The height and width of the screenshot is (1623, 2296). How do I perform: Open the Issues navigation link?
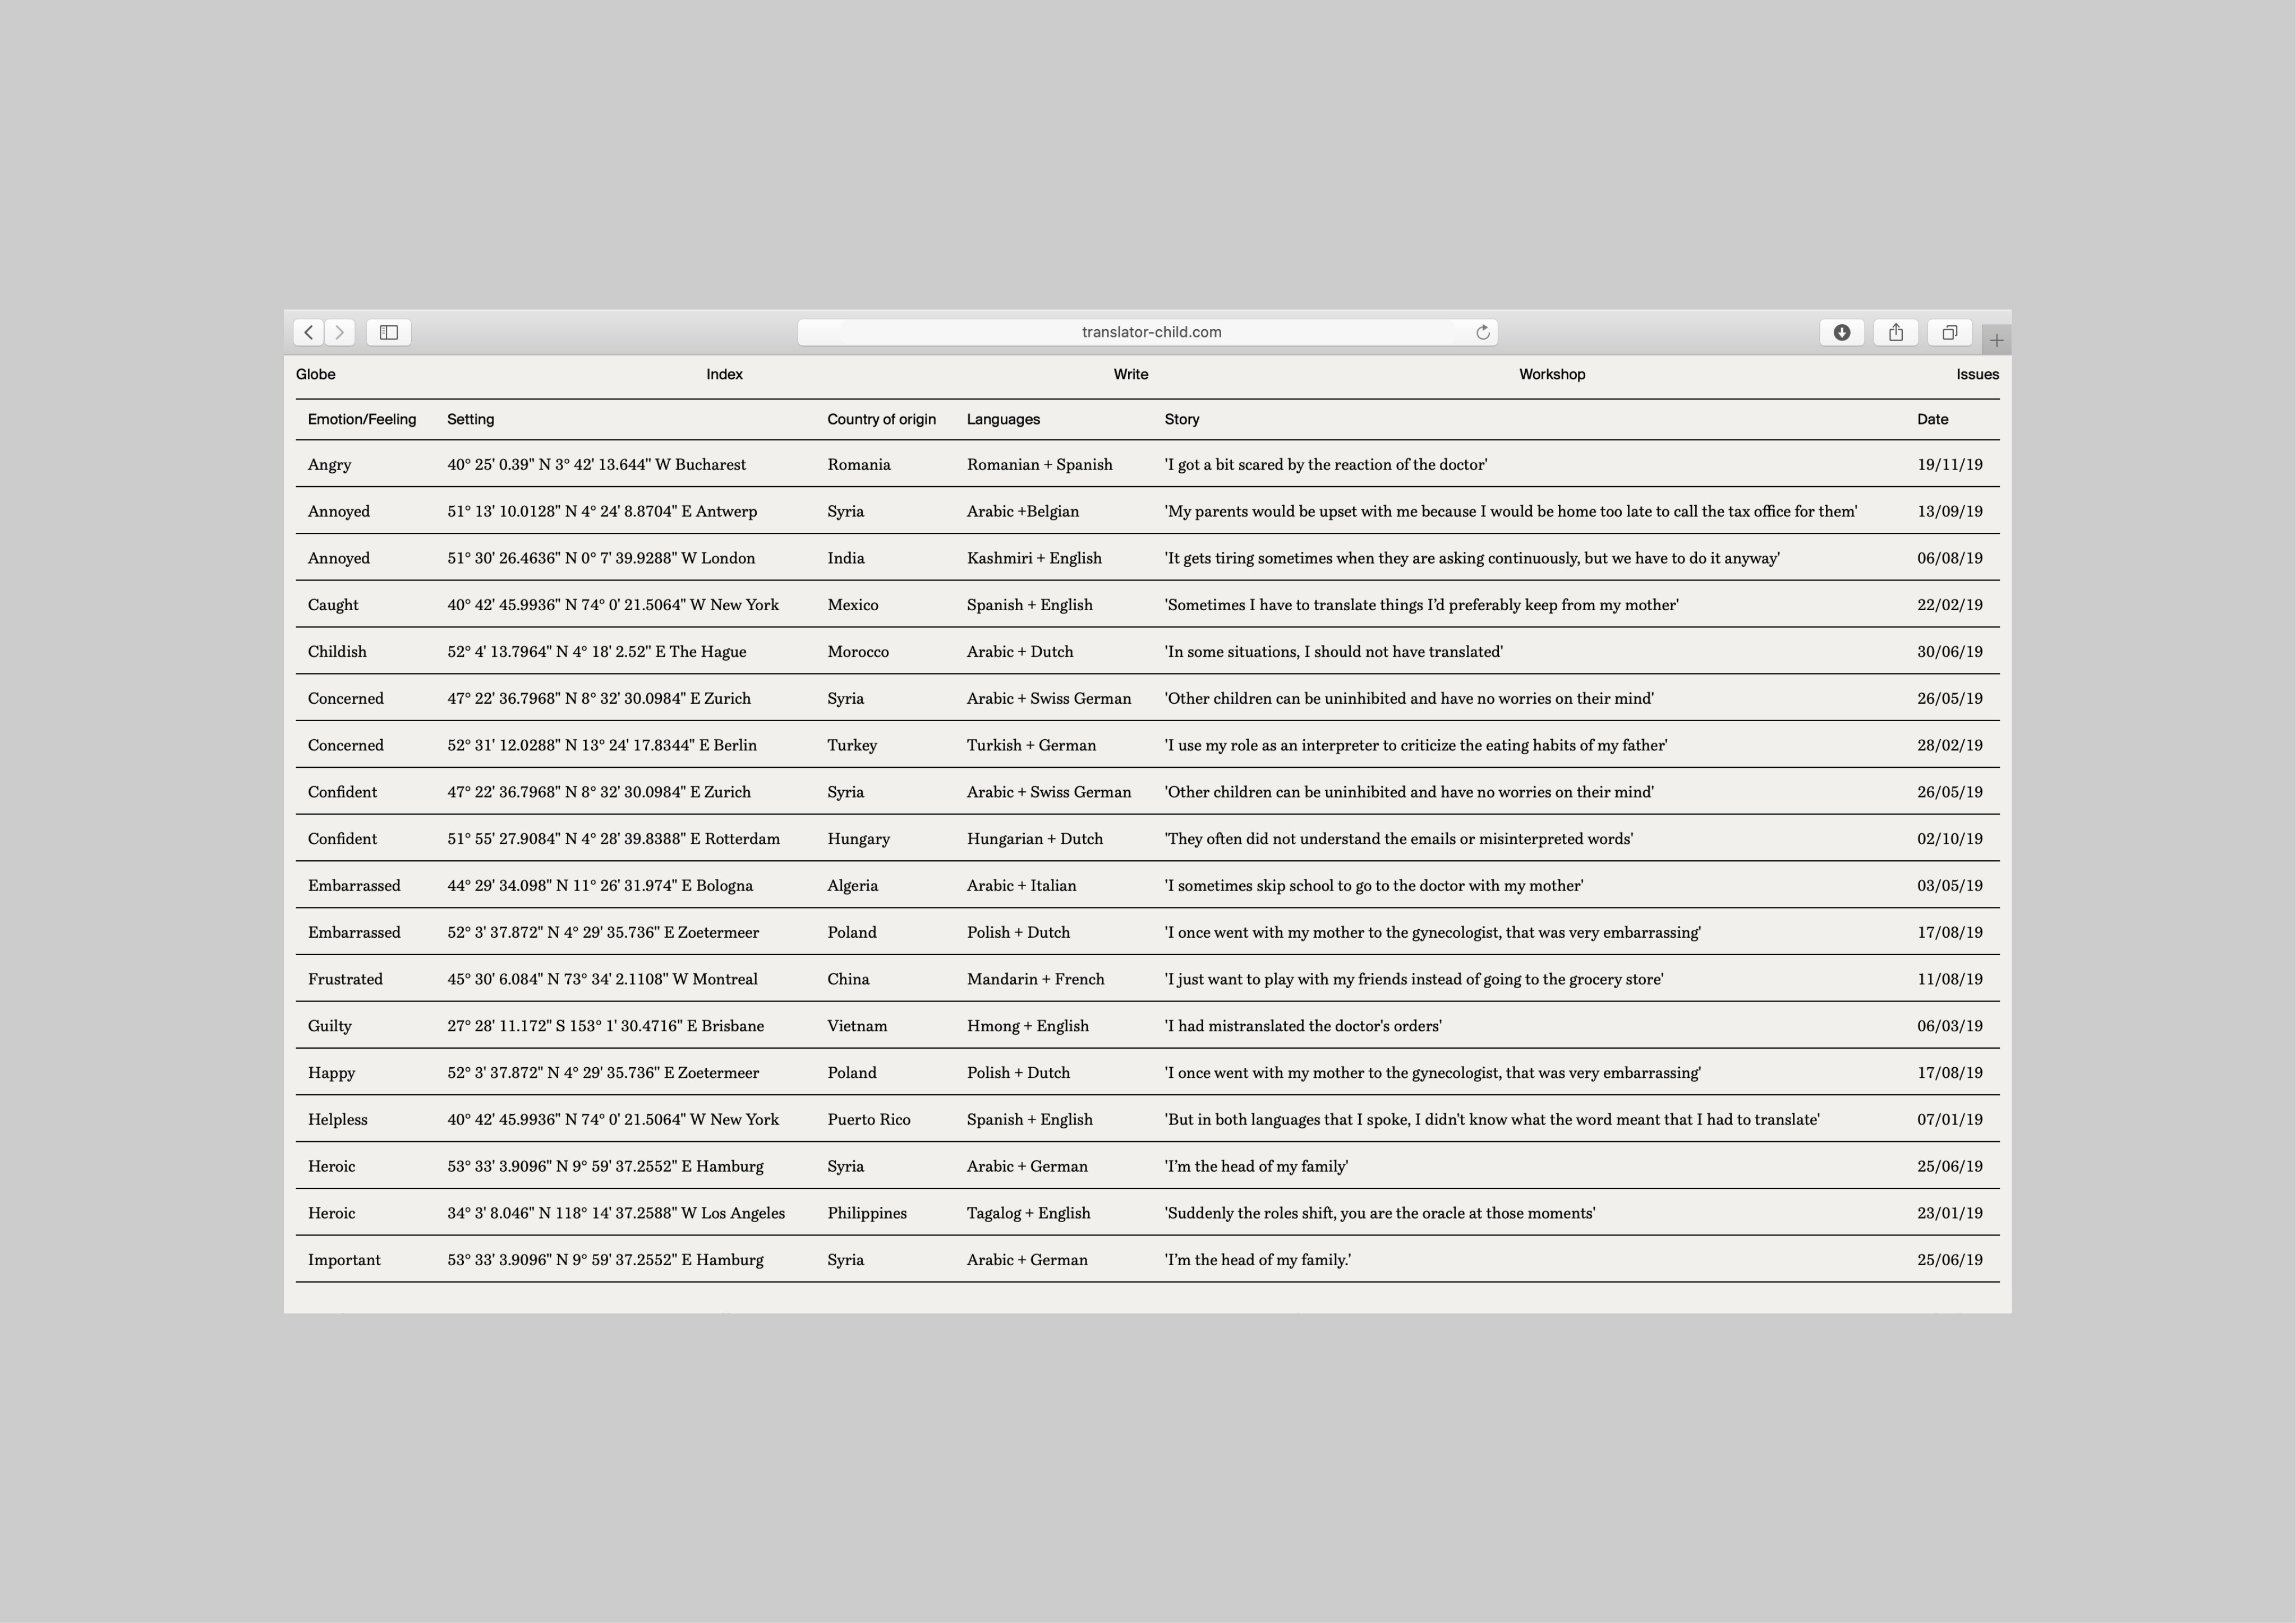[1977, 374]
